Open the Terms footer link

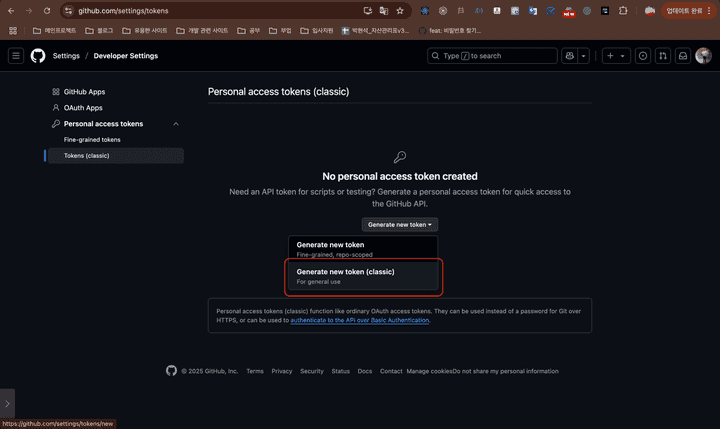tap(255, 371)
